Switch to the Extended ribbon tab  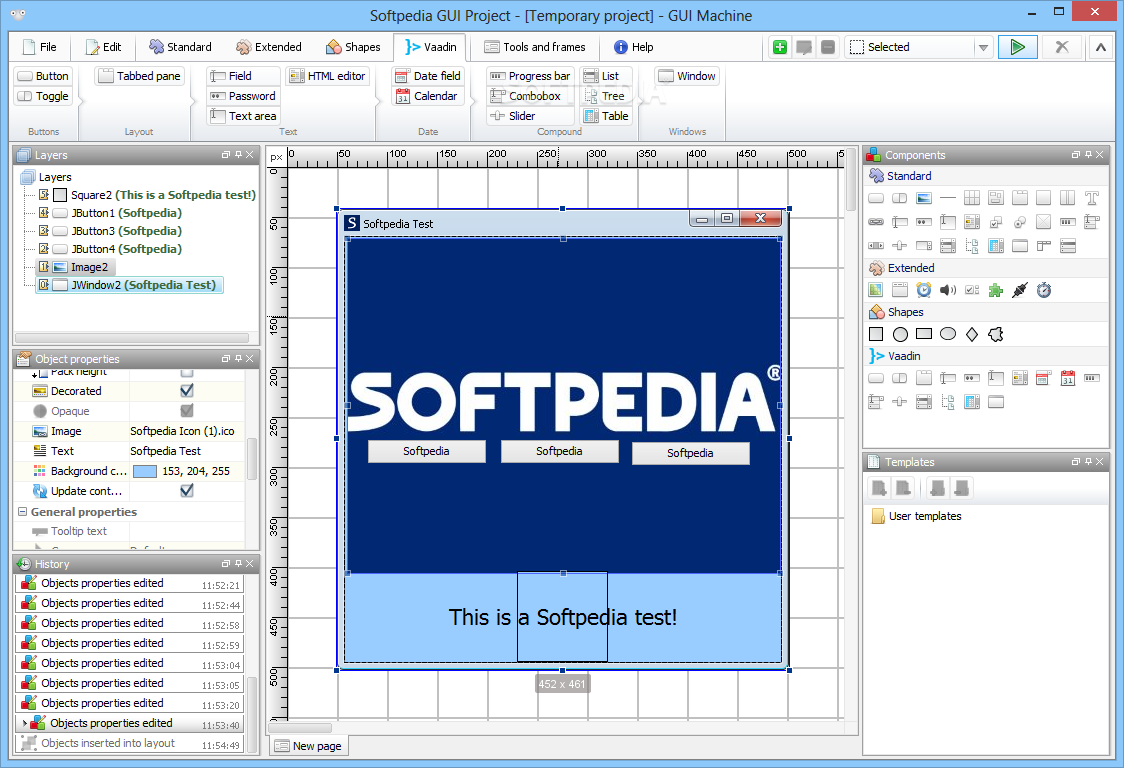coord(269,47)
